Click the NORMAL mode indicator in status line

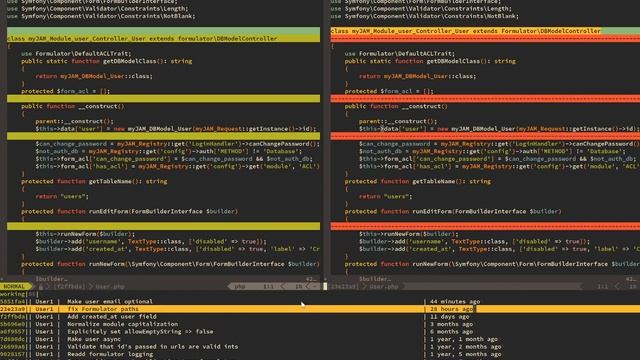coord(15,287)
